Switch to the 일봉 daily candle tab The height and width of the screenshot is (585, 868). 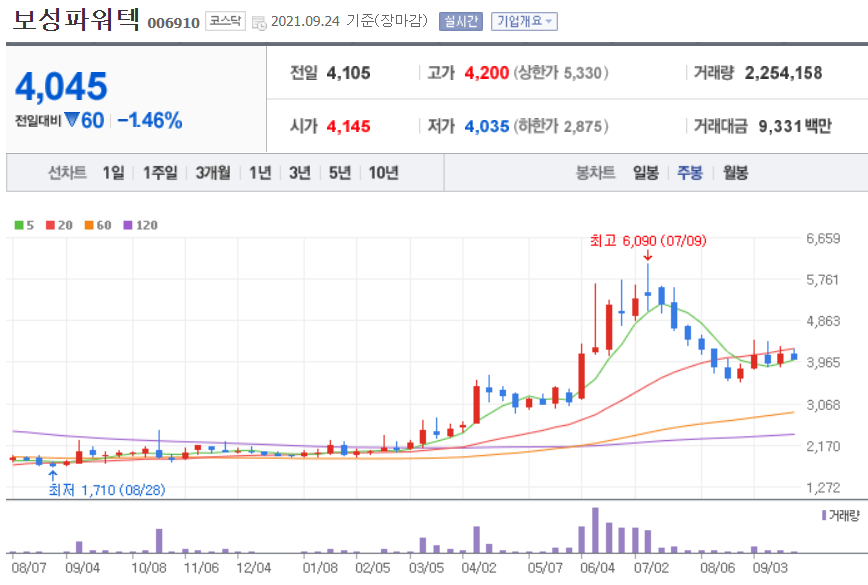(647, 171)
